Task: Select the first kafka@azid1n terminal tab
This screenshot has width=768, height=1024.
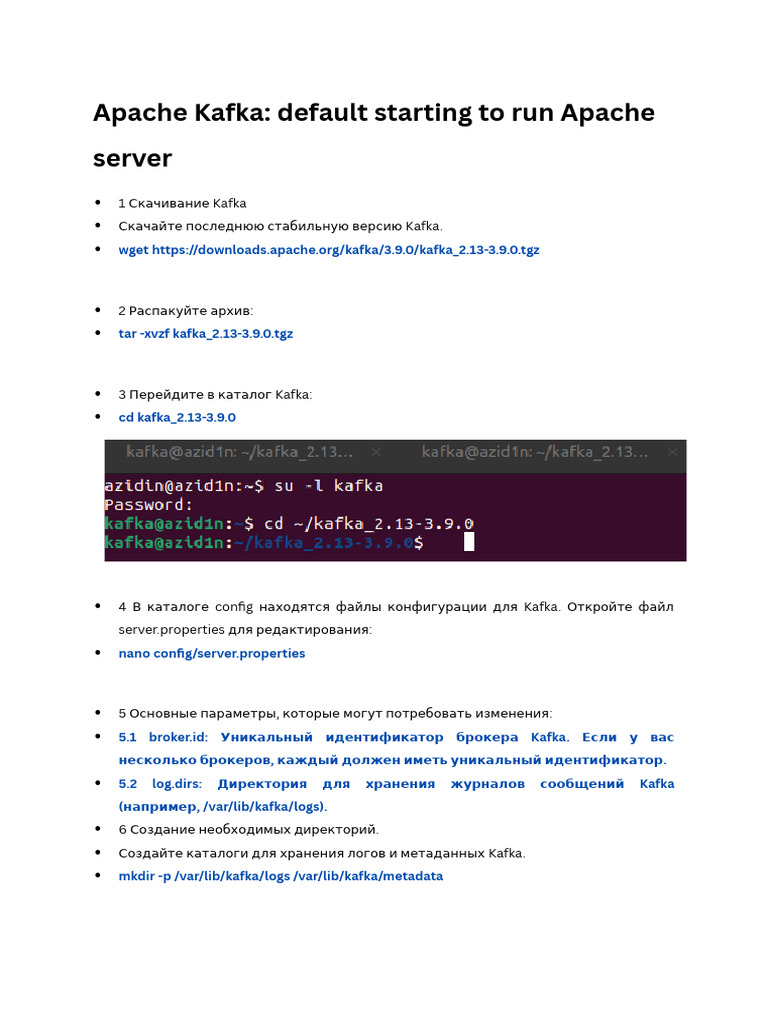Action: [240, 451]
